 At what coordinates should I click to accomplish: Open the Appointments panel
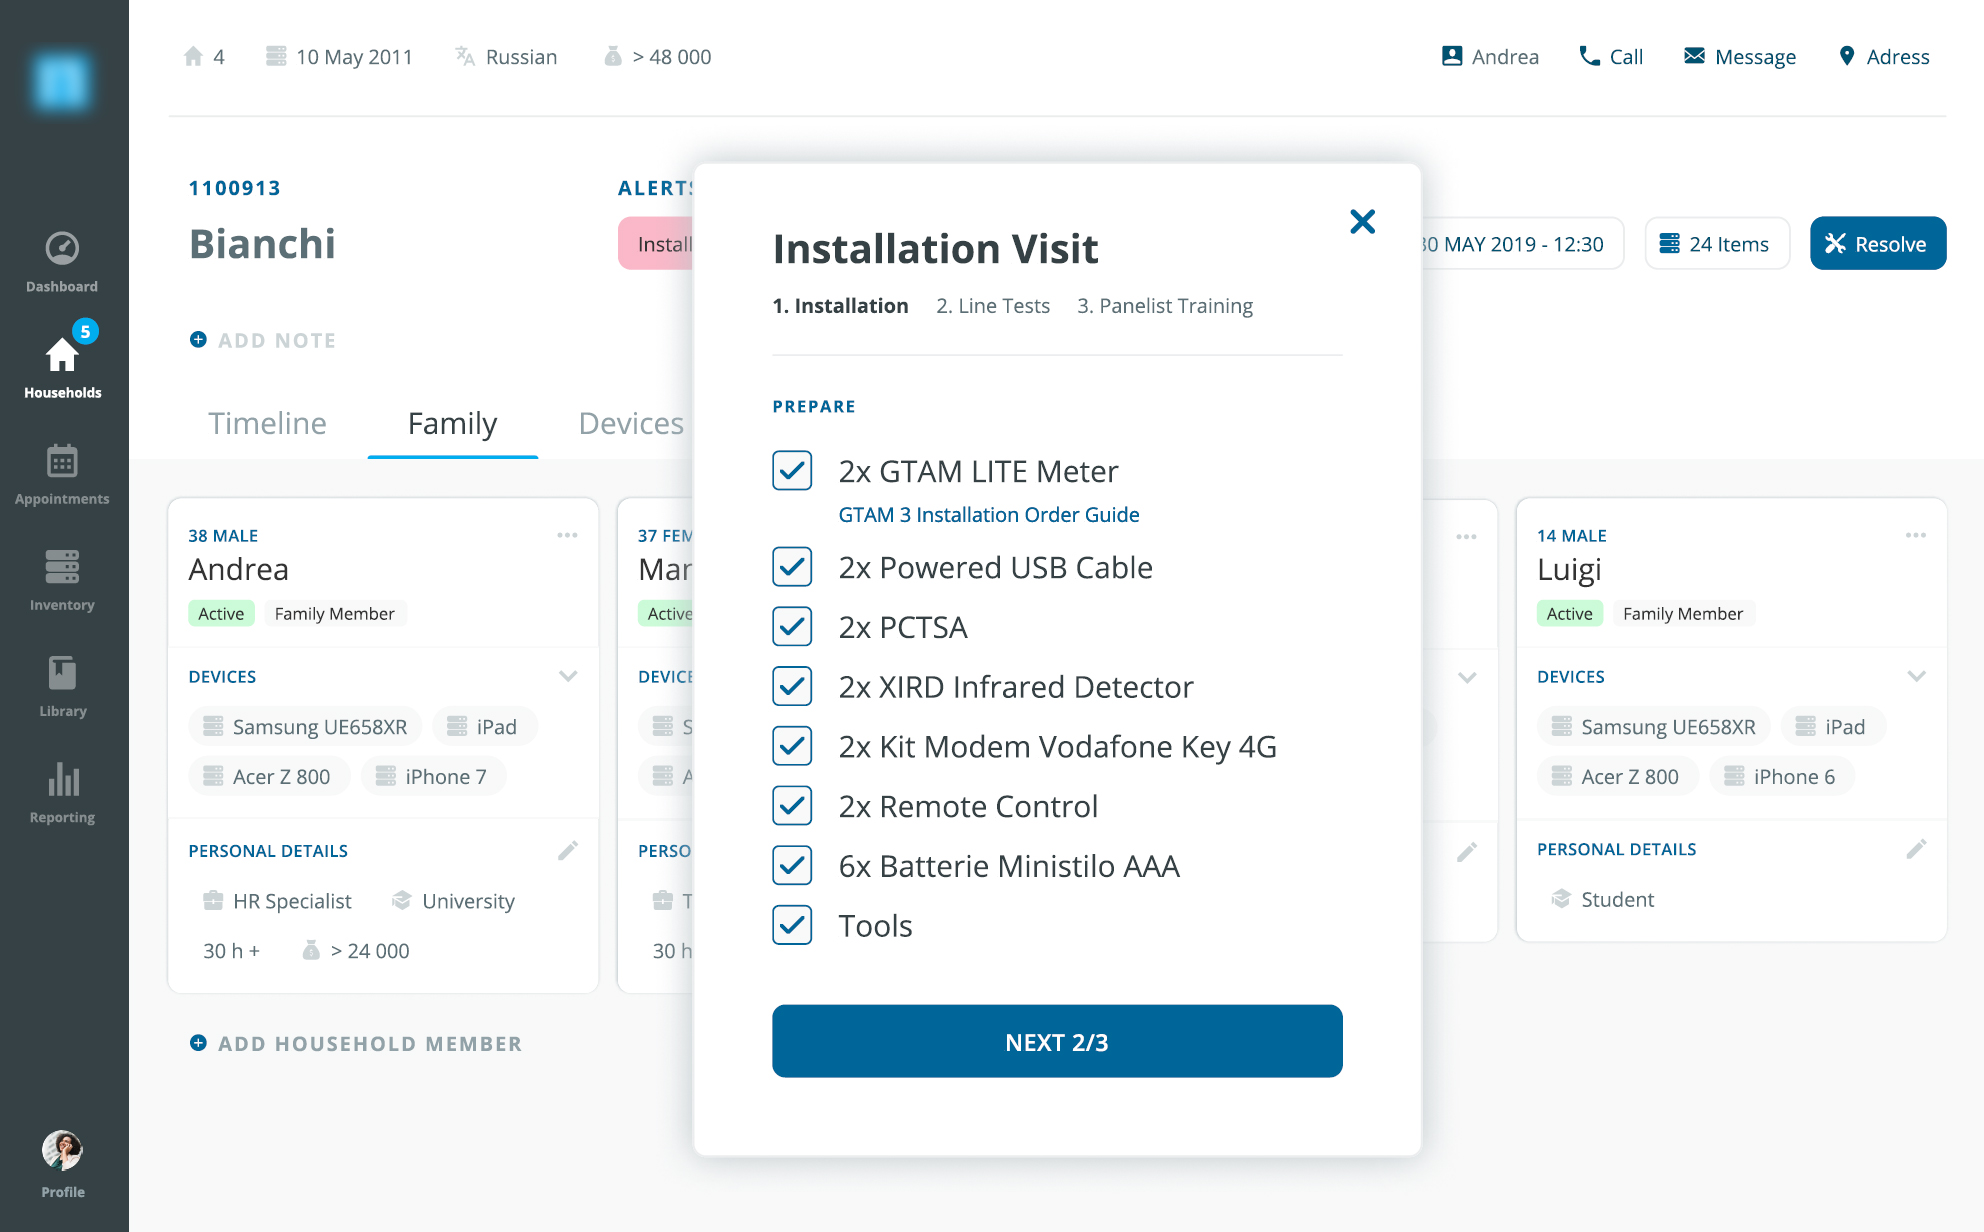click(62, 470)
